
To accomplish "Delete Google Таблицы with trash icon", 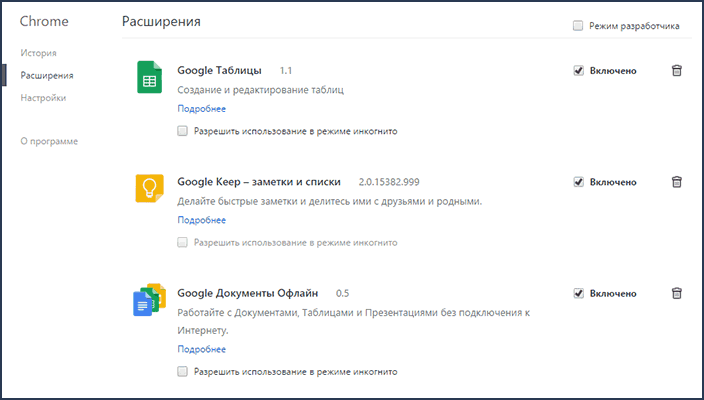I will 676,71.
